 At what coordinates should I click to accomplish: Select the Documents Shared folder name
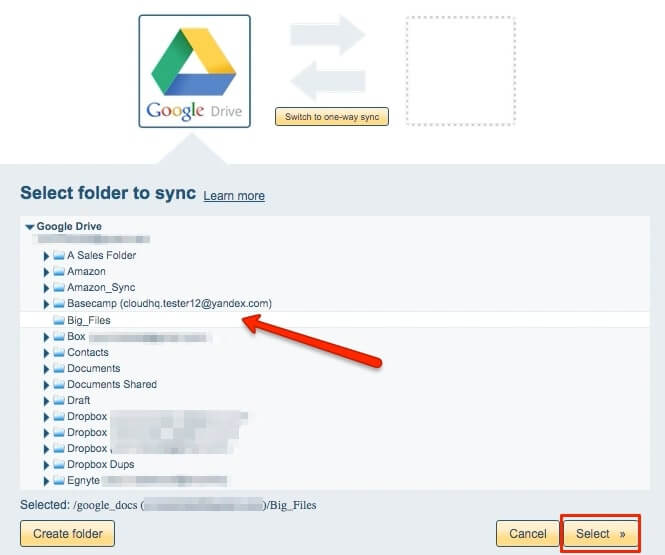(x=112, y=384)
